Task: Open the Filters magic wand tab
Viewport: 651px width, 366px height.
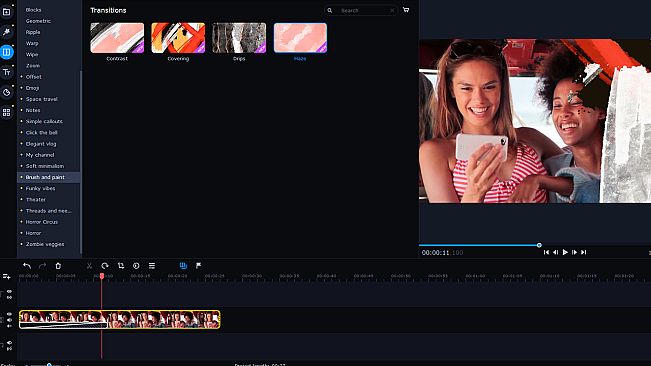Action: [6, 32]
